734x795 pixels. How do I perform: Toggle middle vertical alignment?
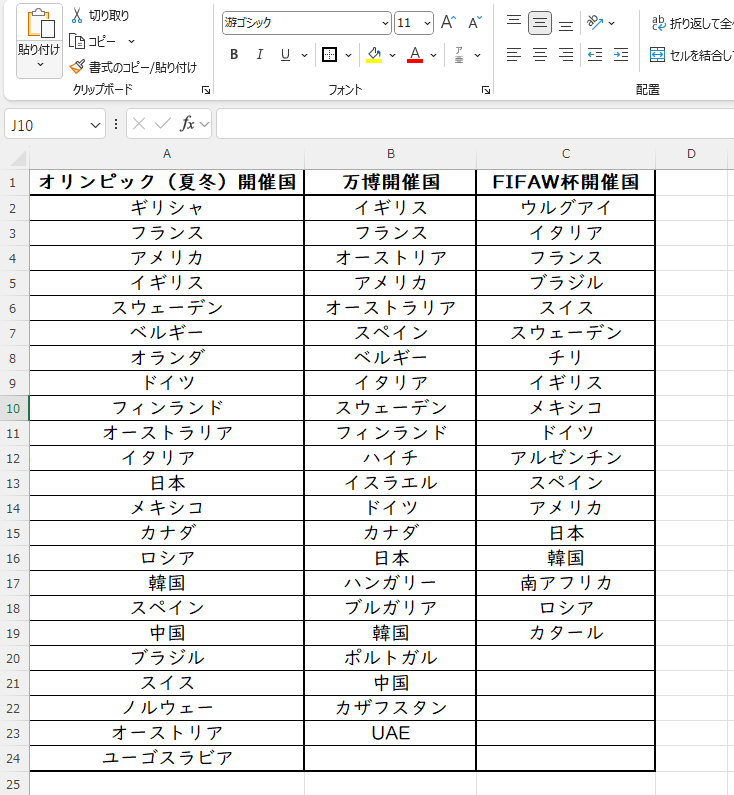pos(540,23)
